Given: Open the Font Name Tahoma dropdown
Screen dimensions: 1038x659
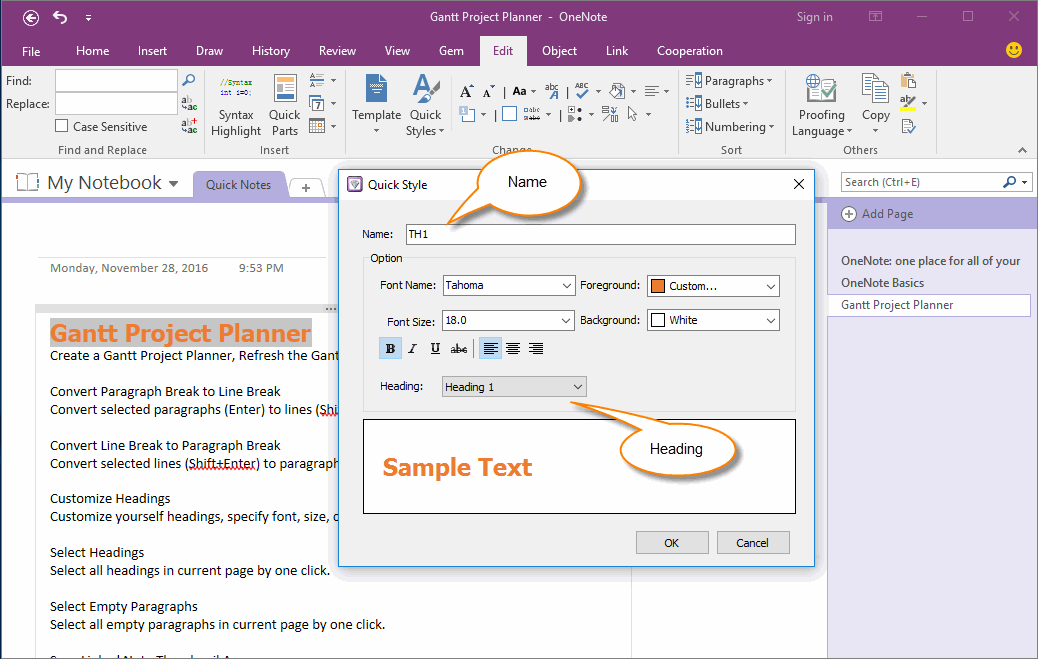Looking at the screenshot, I should click(567, 285).
